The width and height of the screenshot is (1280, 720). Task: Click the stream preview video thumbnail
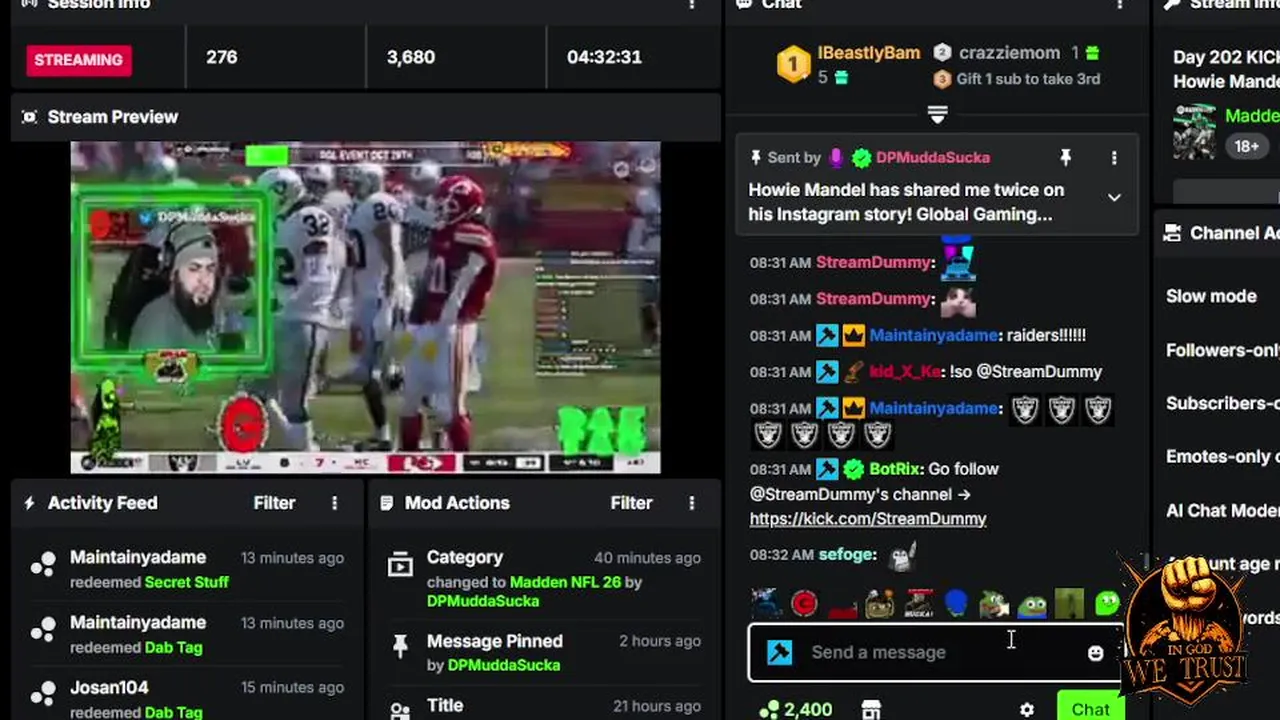pos(365,307)
